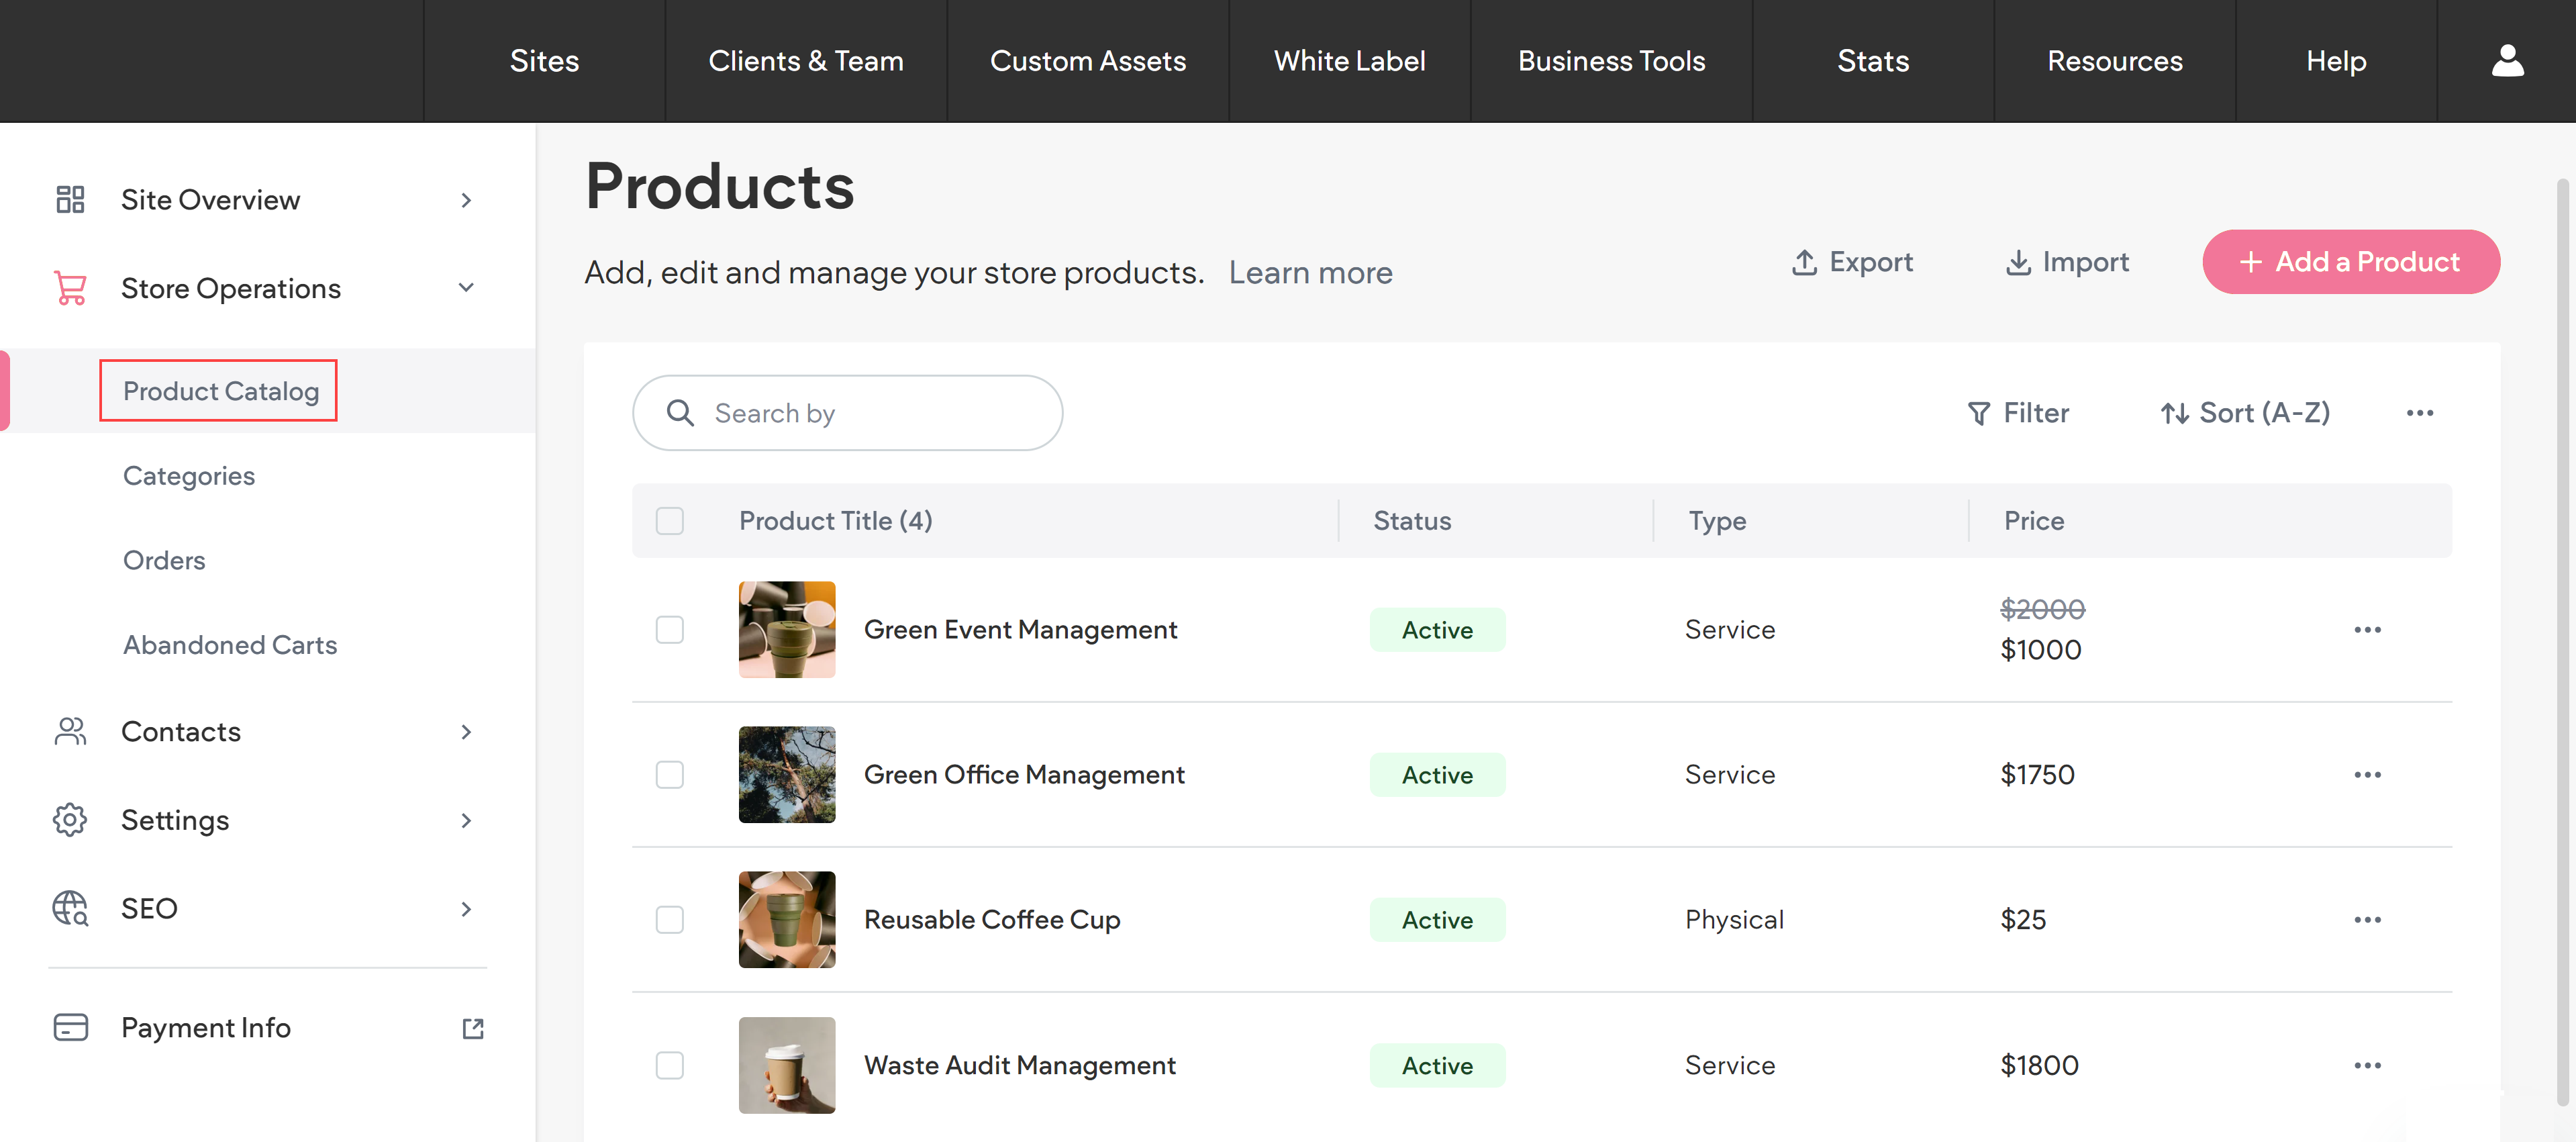Click the Settings gear icon

coord(69,819)
